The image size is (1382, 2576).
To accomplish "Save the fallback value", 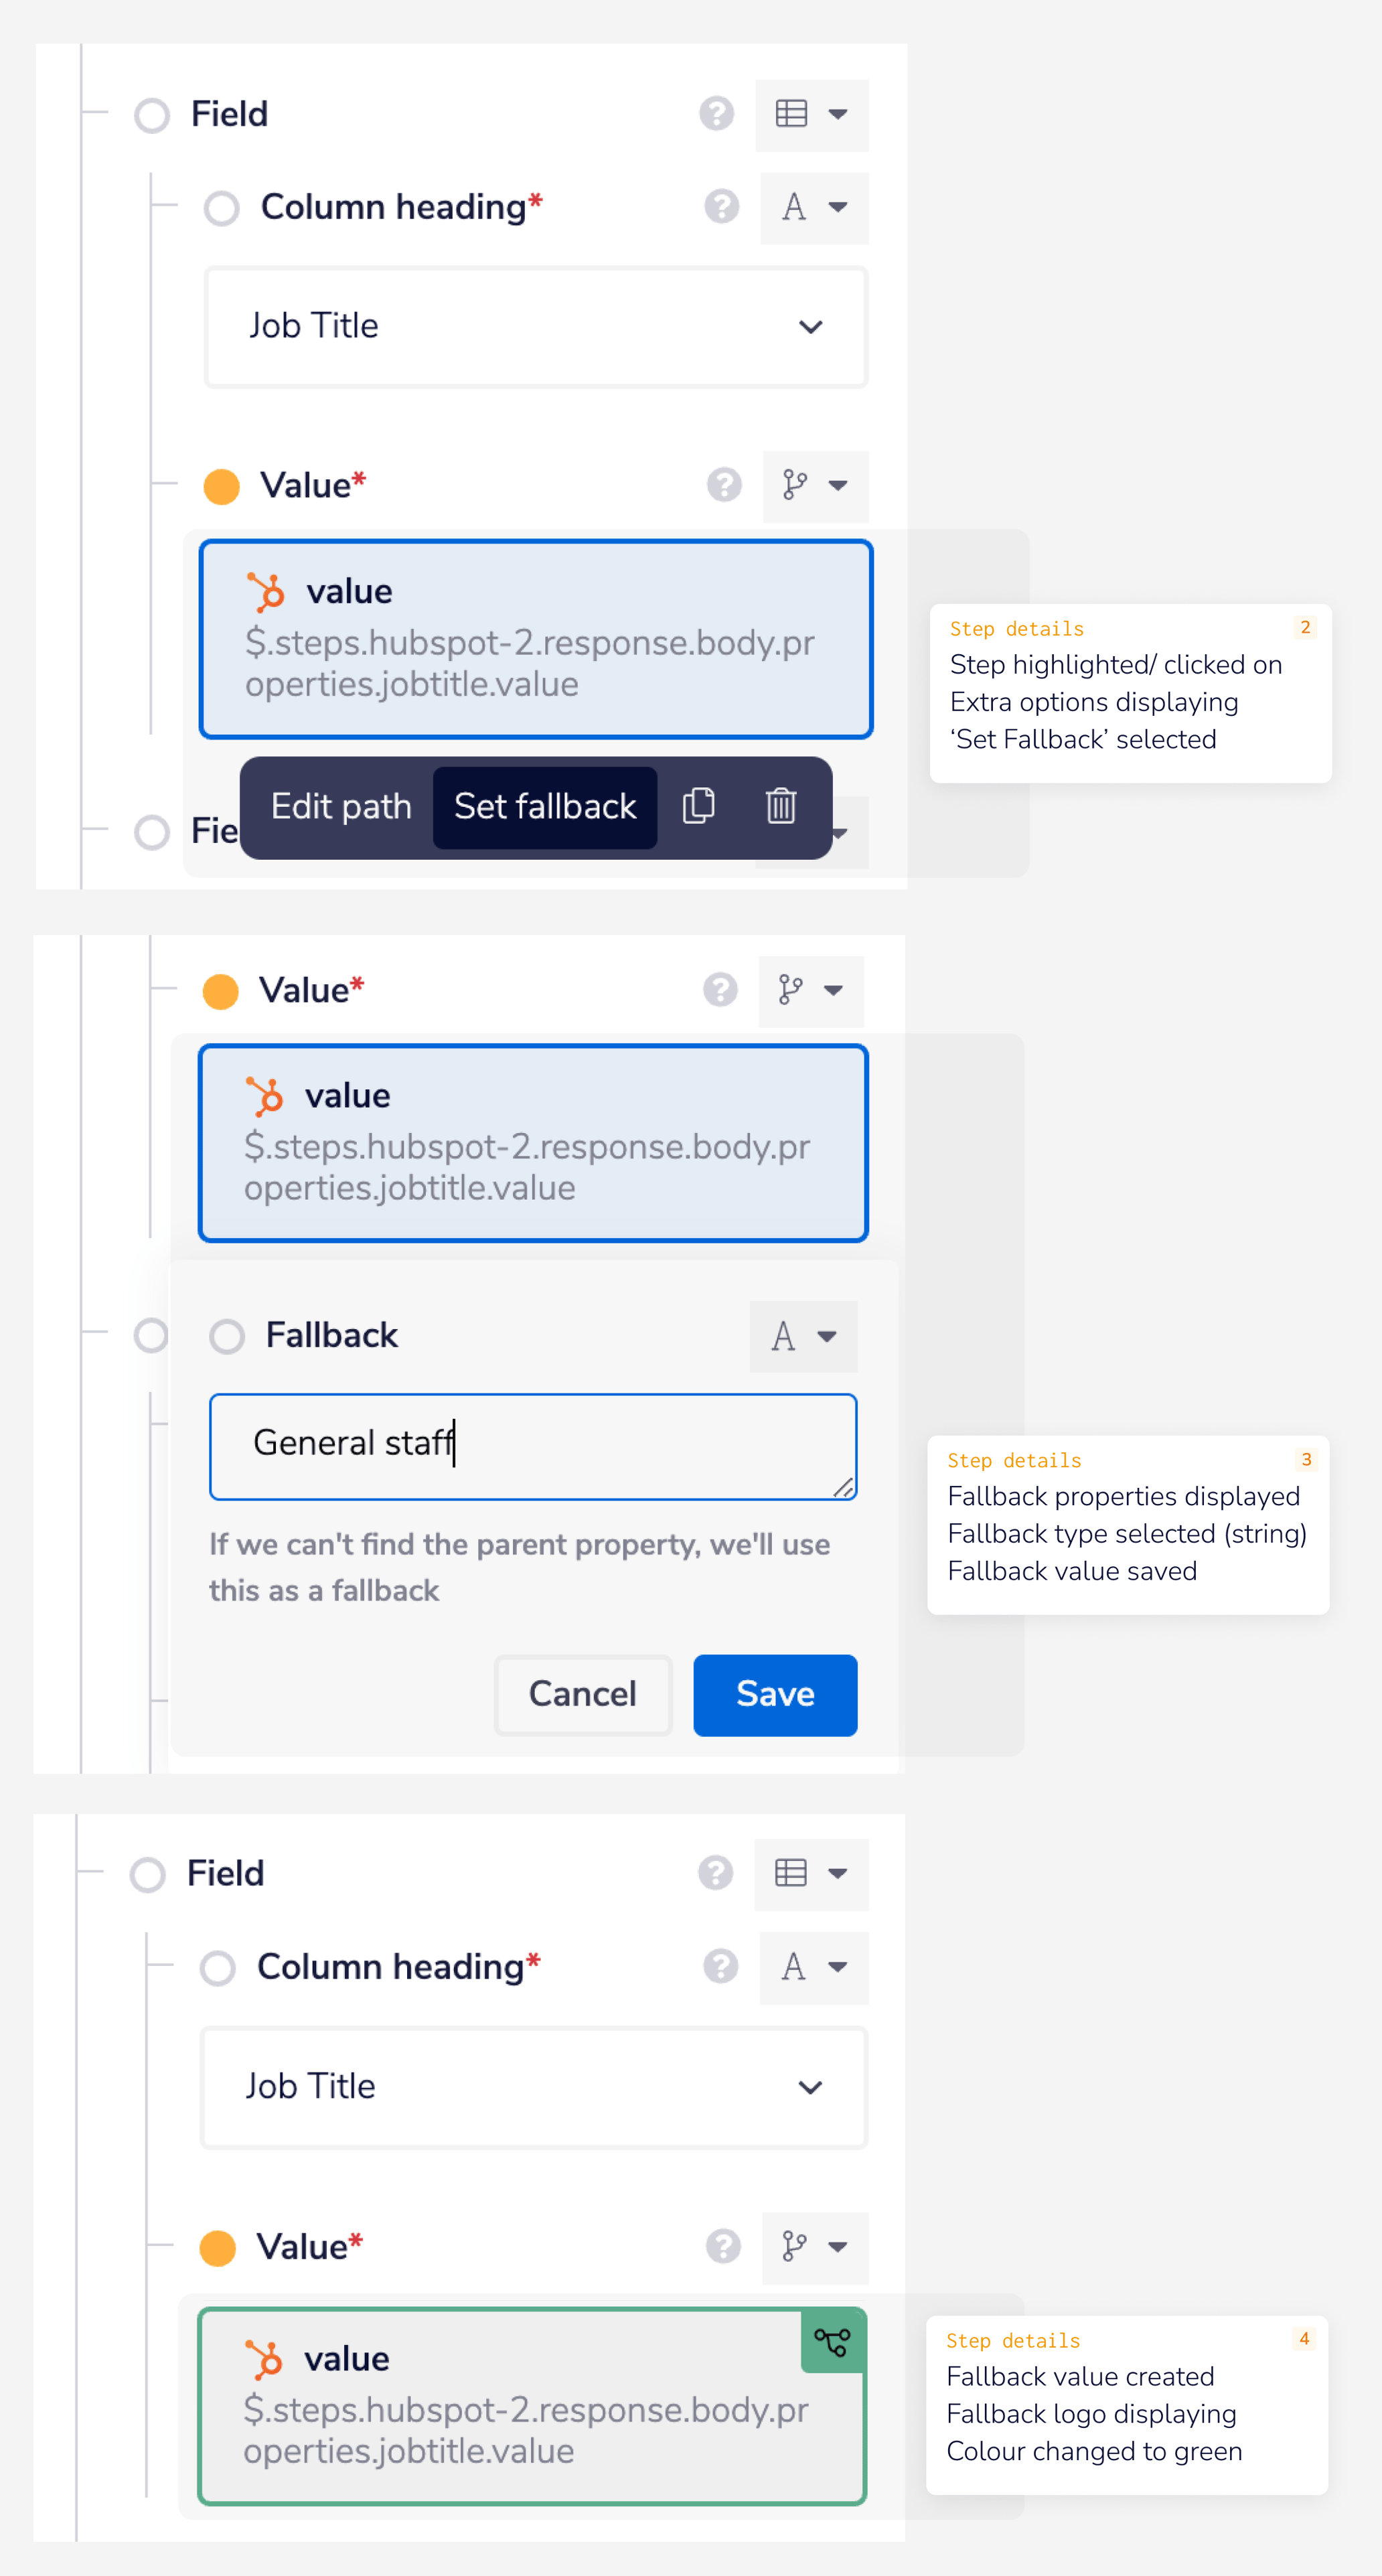I will point(775,1695).
